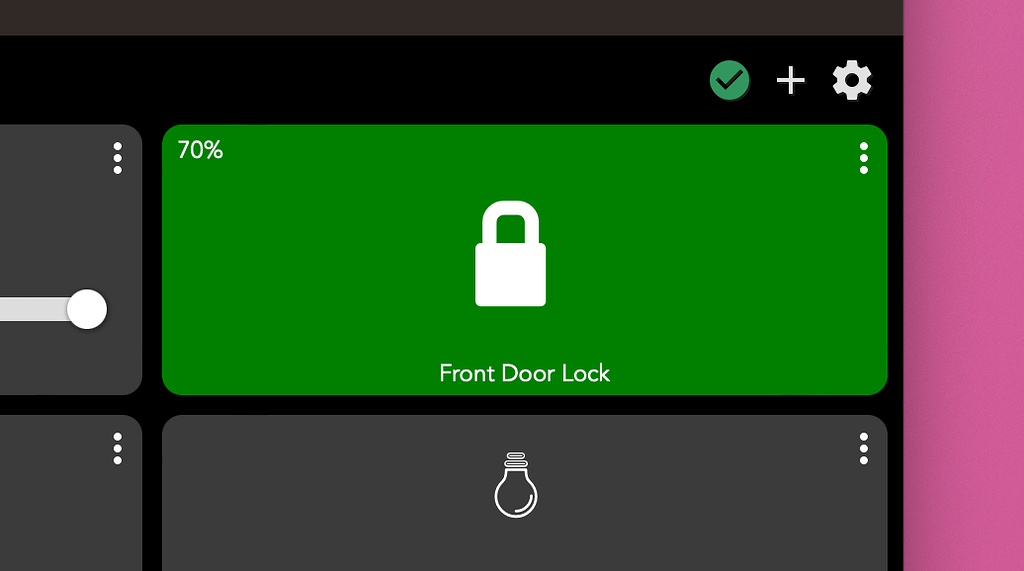Open the Front Door Lock tile's three-dot menu
This screenshot has width=1024, height=571.
[x=863, y=158]
